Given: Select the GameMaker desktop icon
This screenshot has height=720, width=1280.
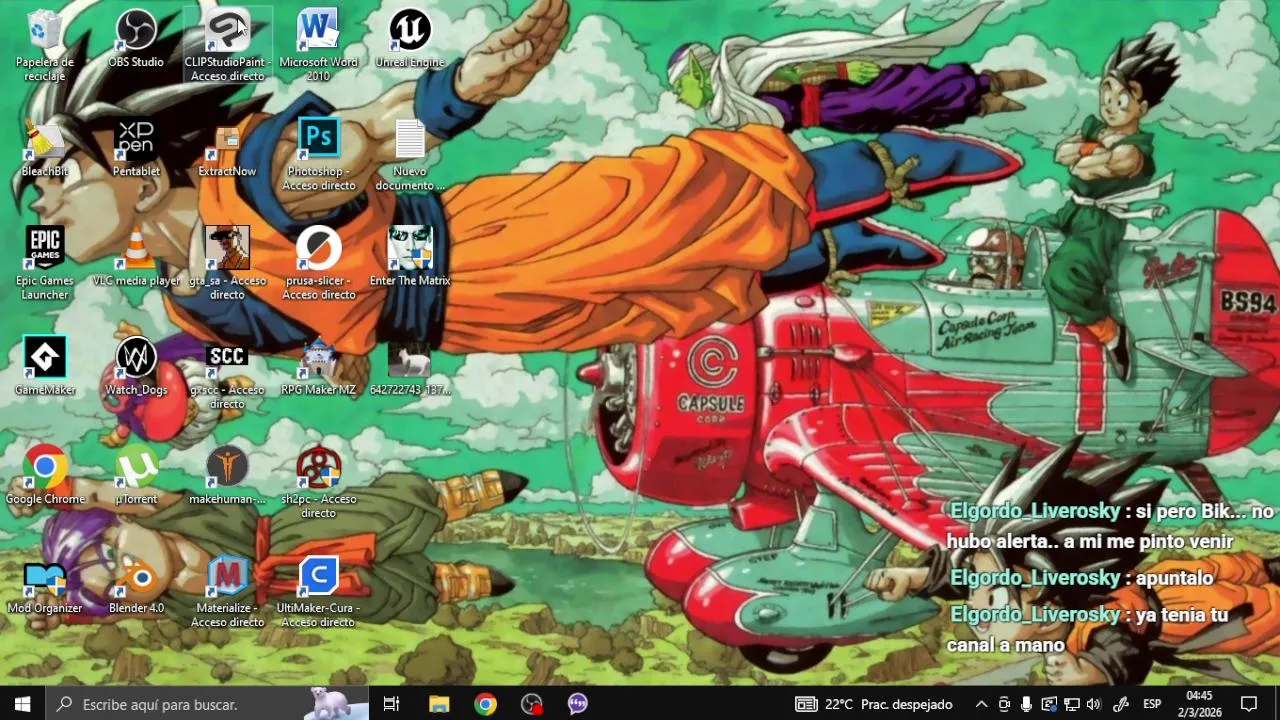Looking at the screenshot, I should [x=45, y=367].
